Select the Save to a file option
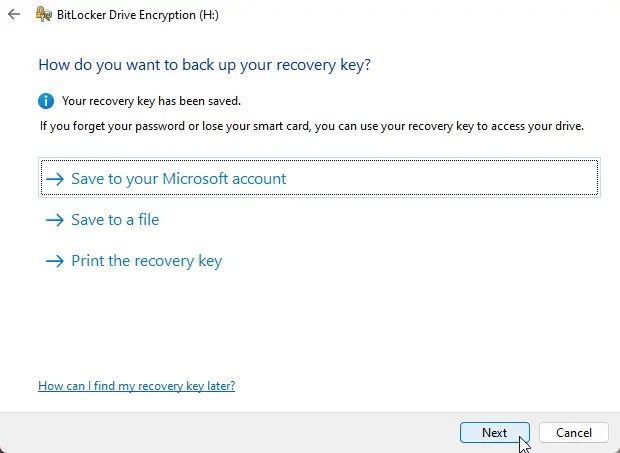The image size is (620, 453). pyautogui.click(x=115, y=220)
